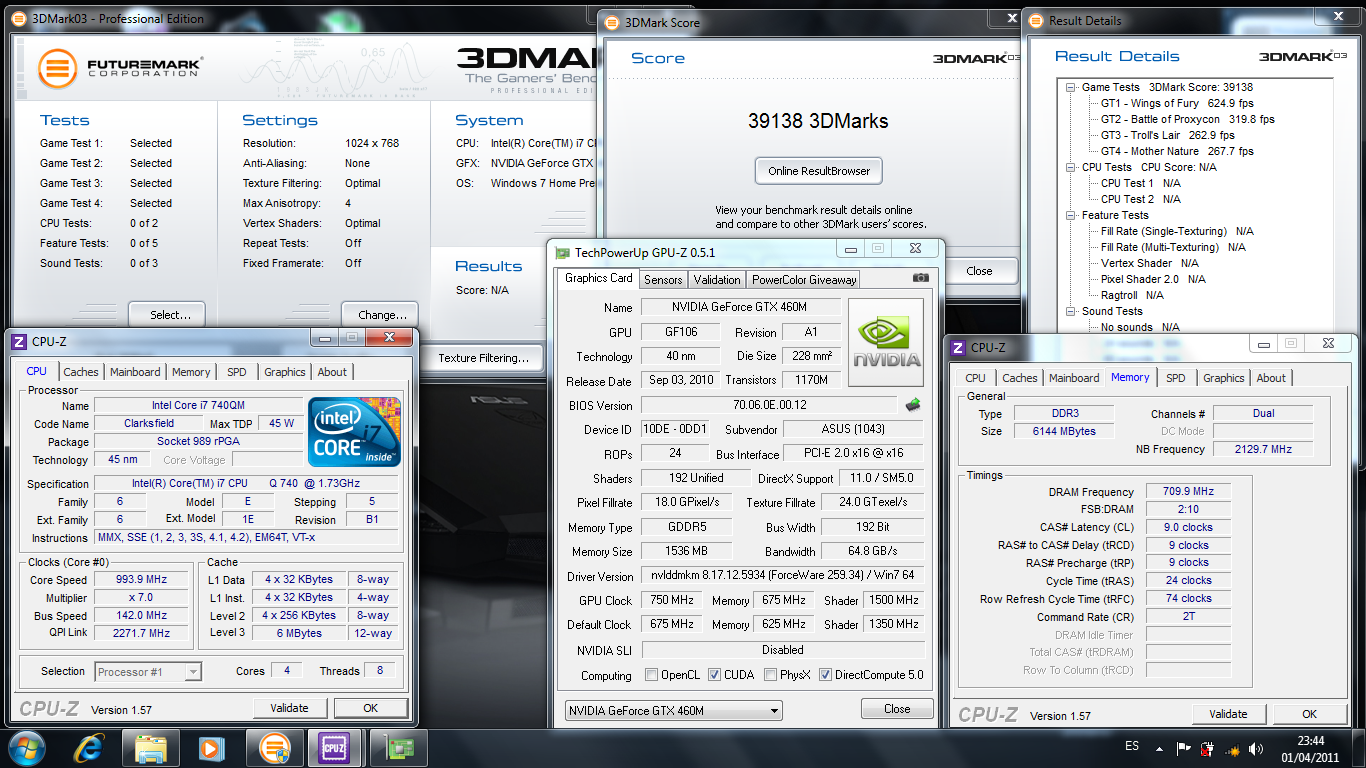The image size is (1366, 768).
Task: Click the GPU-Z title bar app icon
Action: point(563,253)
